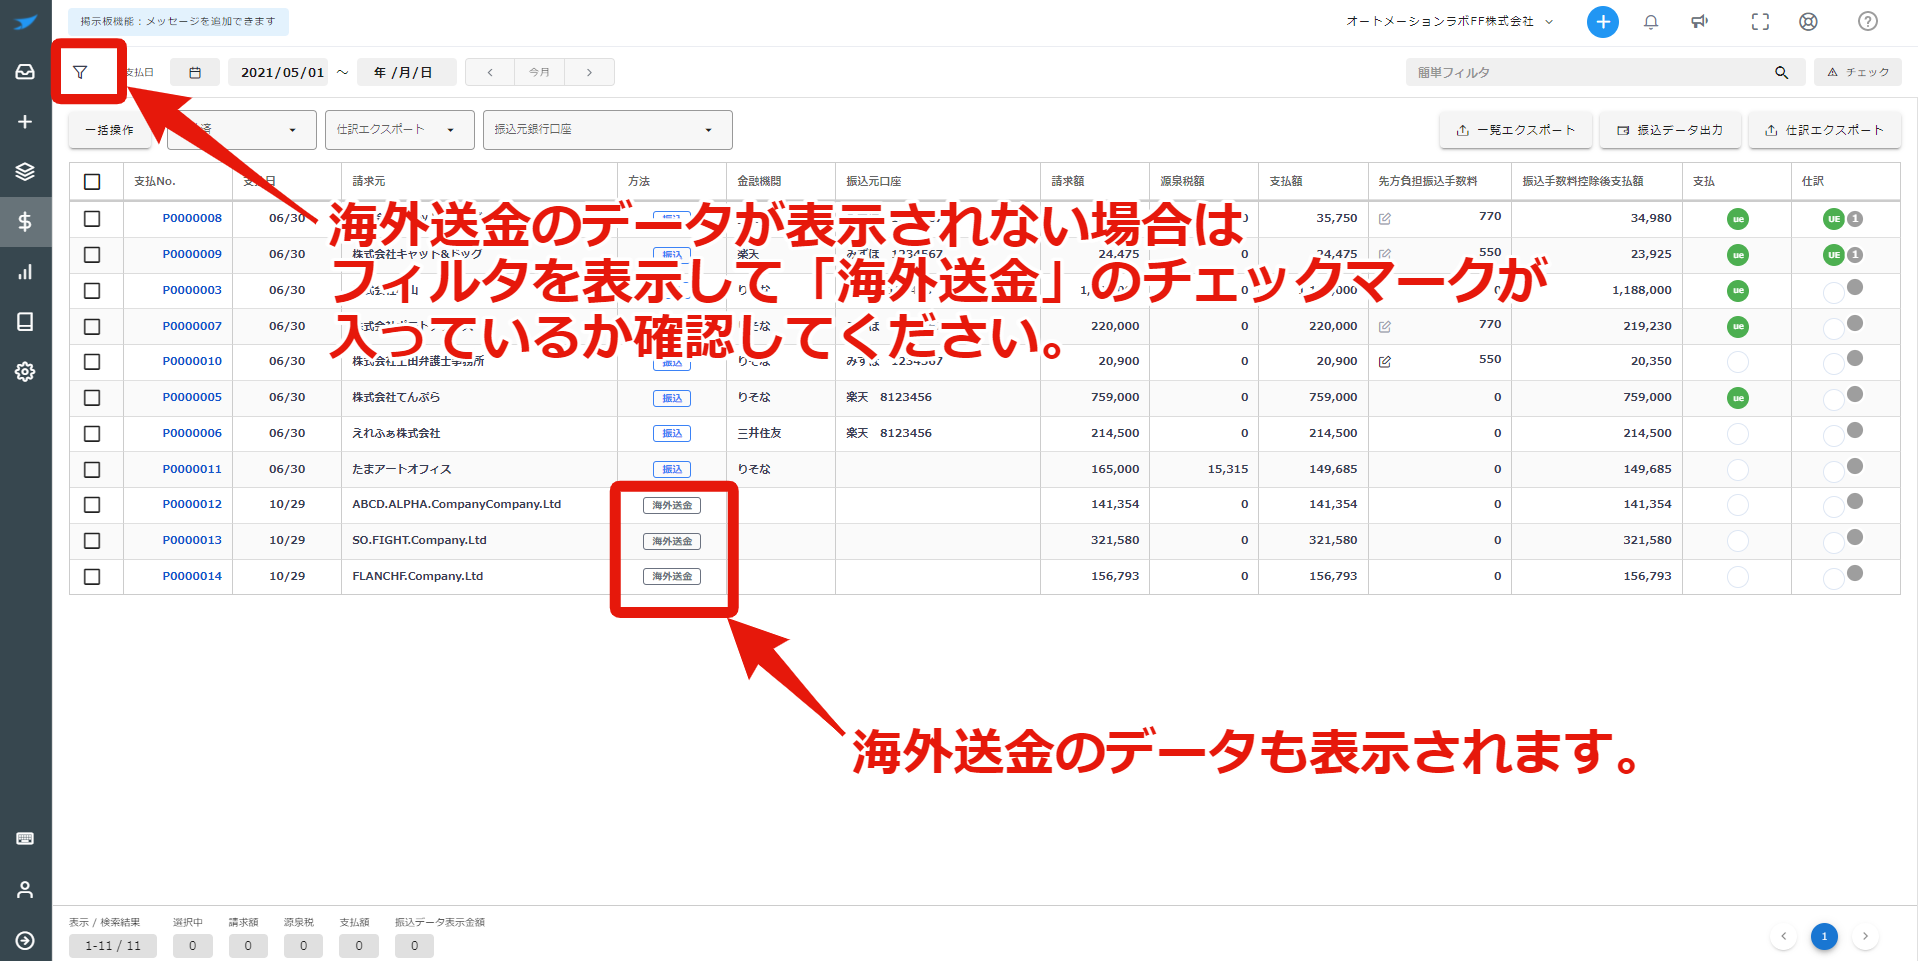Screen dimensions: 1918x961
Task: Click the blue add plus button
Action: 1602,22
